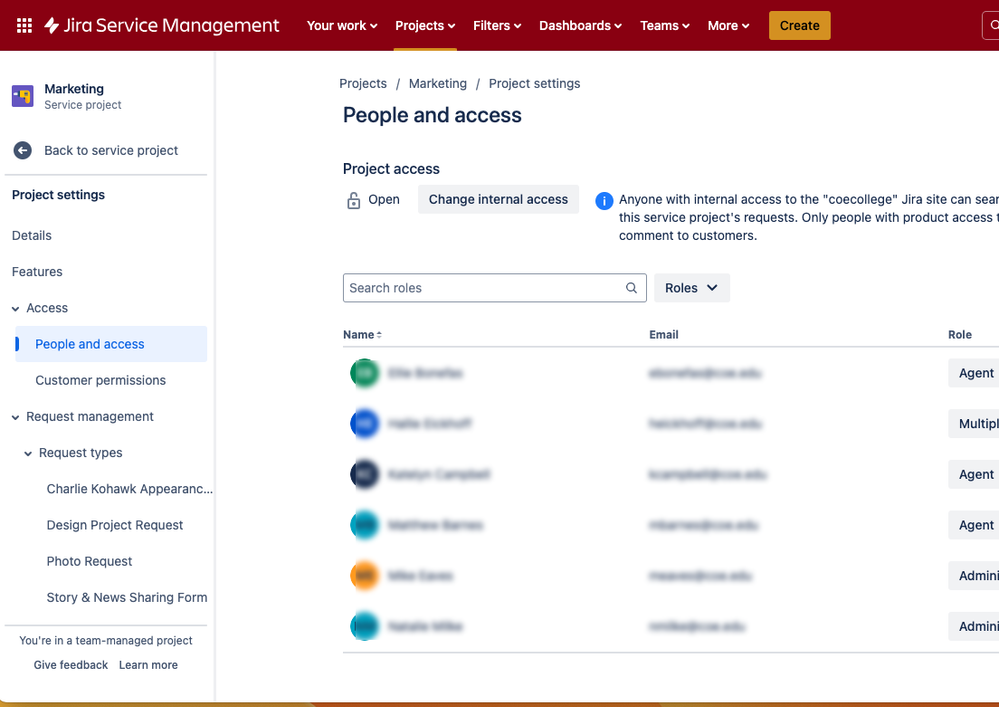999x707 pixels.
Task: Click the back arrow icon beside Back to service project
Action: click(x=22, y=150)
